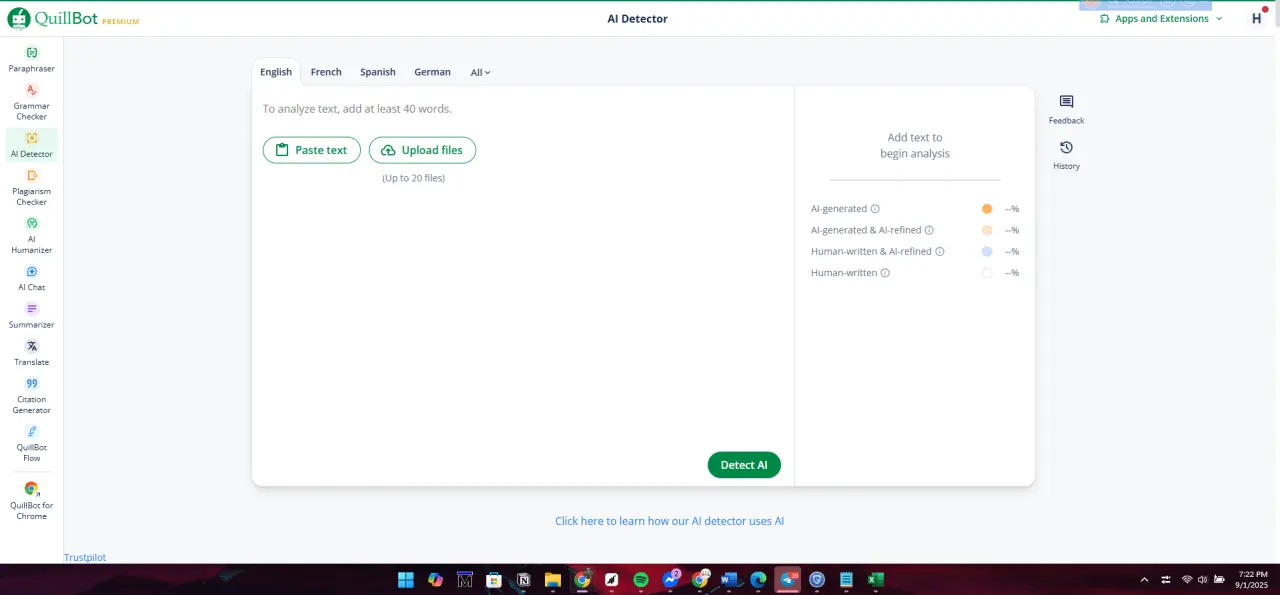The width and height of the screenshot is (1280, 595).
Task: Open the History panel
Action: (1066, 155)
